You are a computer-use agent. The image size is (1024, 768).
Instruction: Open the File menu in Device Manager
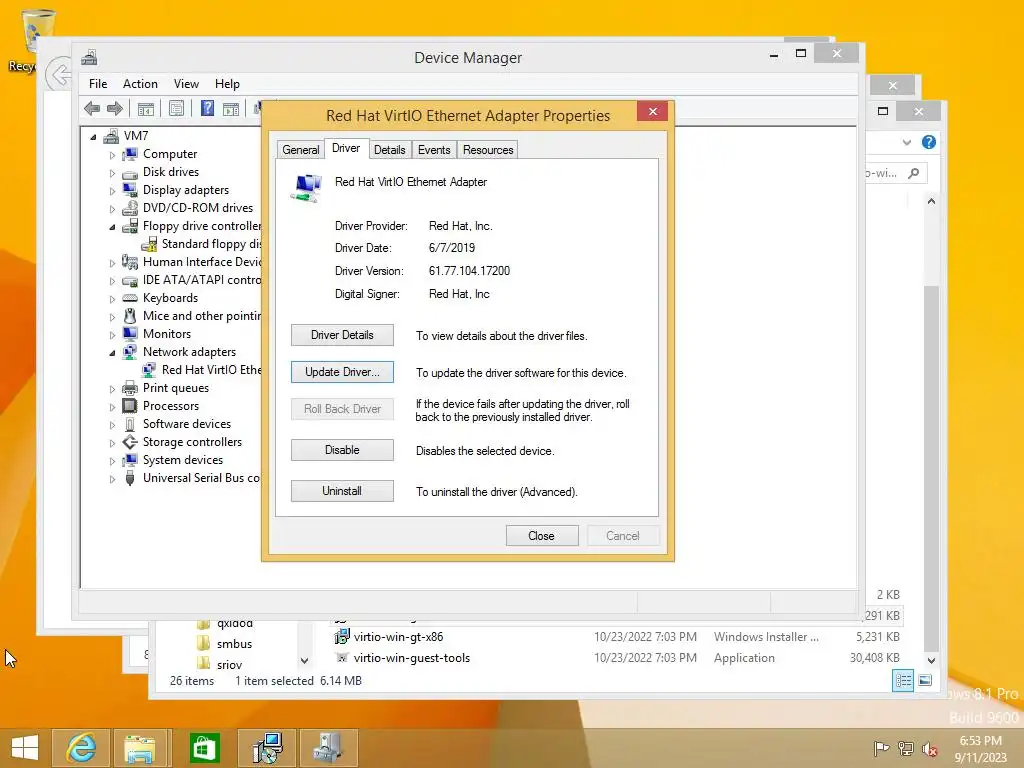coord(98,84)
